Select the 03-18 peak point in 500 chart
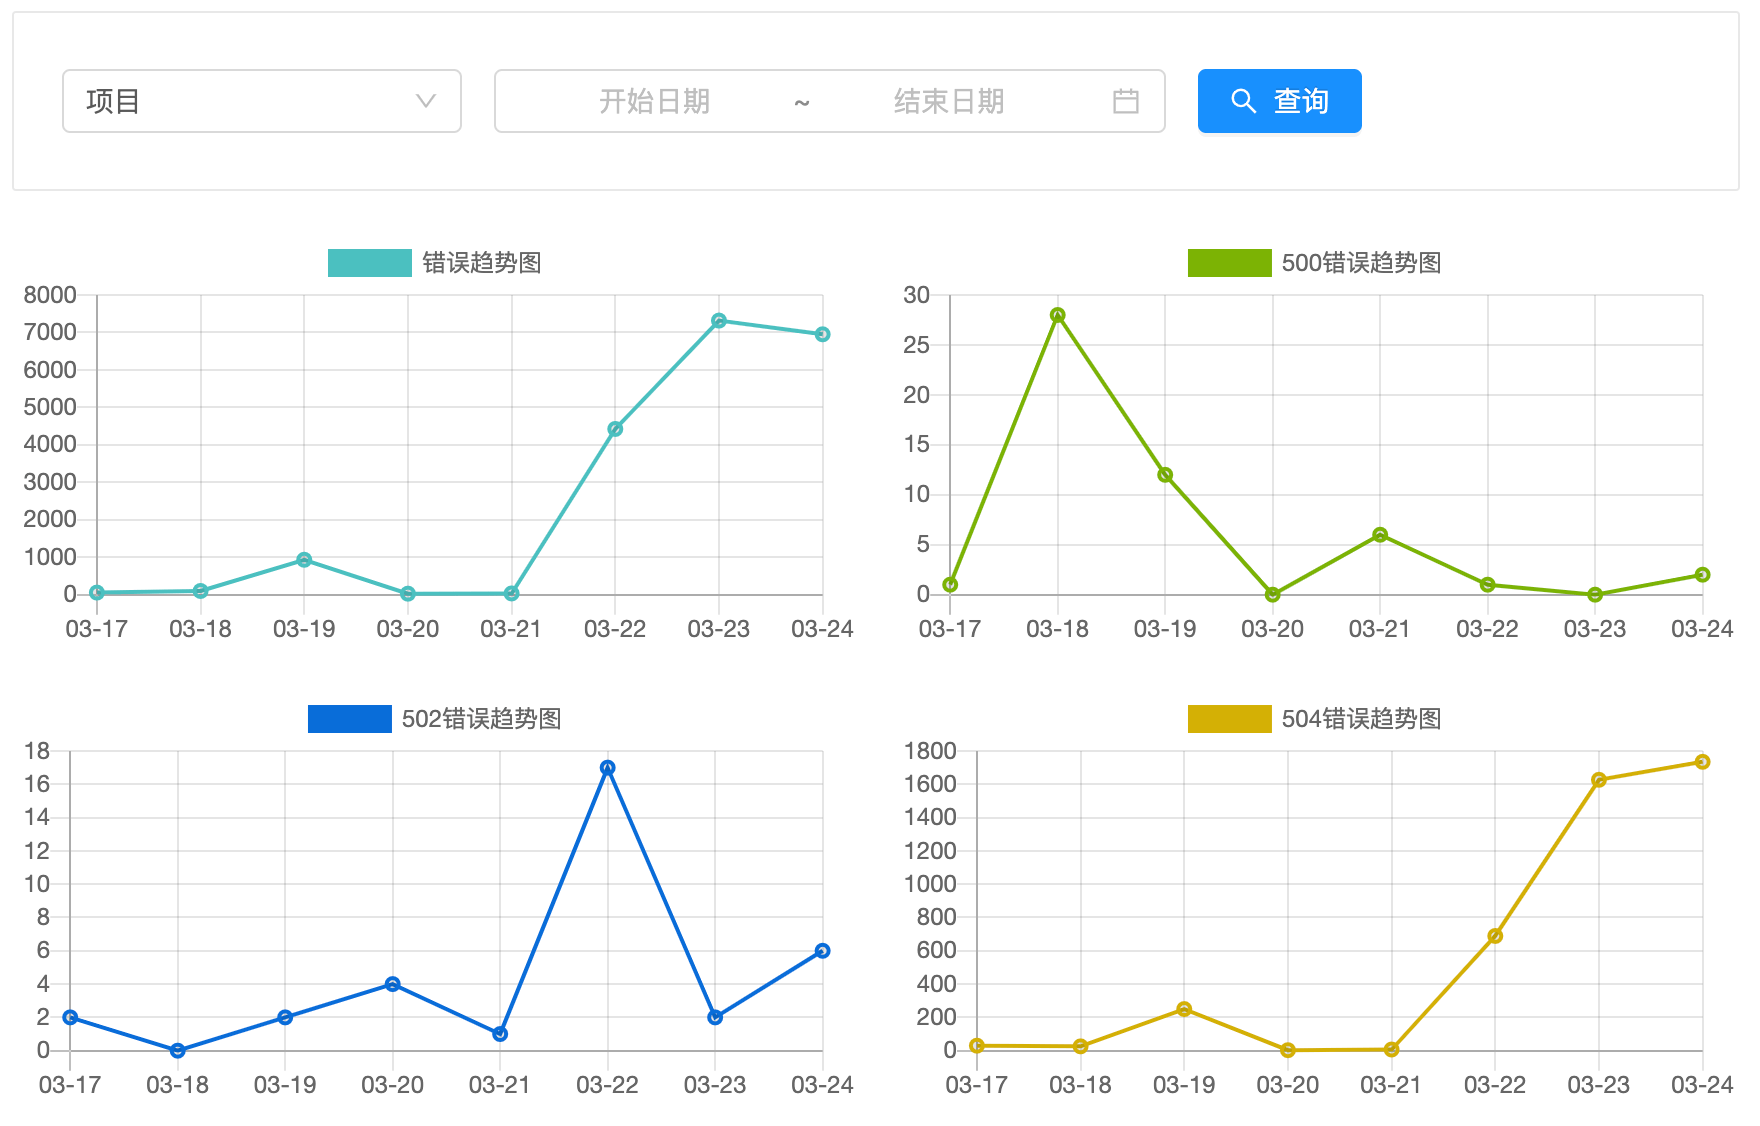Screen dimensions: 1760x1126 (1058, 315)
